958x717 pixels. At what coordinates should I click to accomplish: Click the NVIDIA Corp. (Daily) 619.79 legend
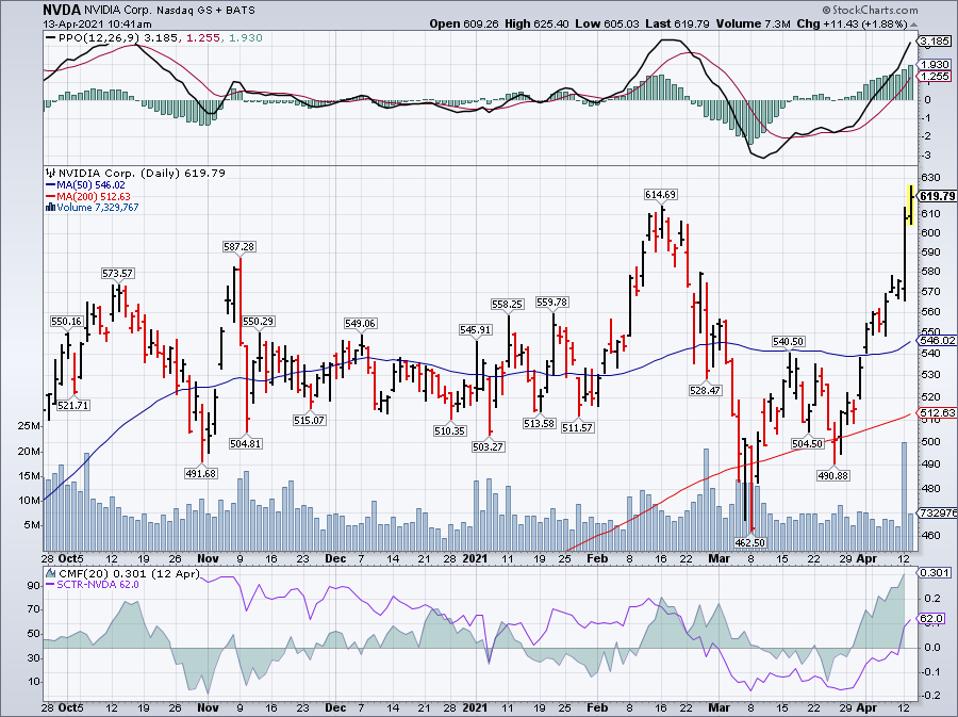[142, 173]
